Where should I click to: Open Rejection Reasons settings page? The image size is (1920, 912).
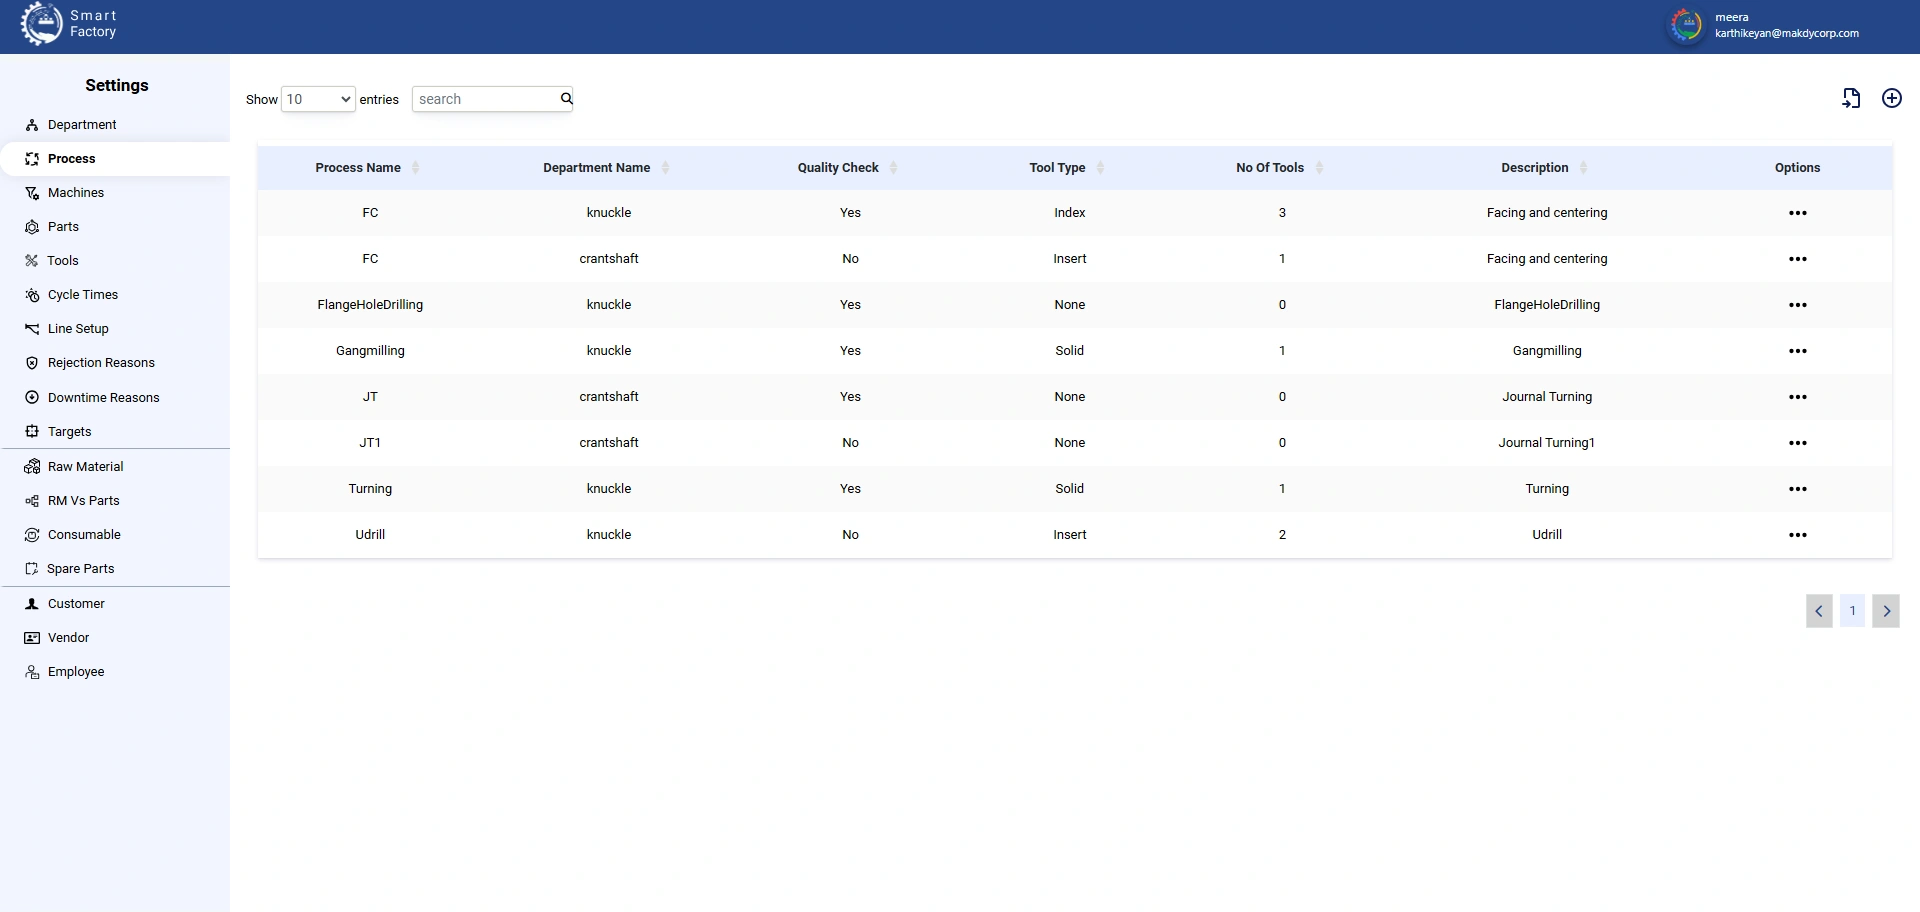(101, 363)
